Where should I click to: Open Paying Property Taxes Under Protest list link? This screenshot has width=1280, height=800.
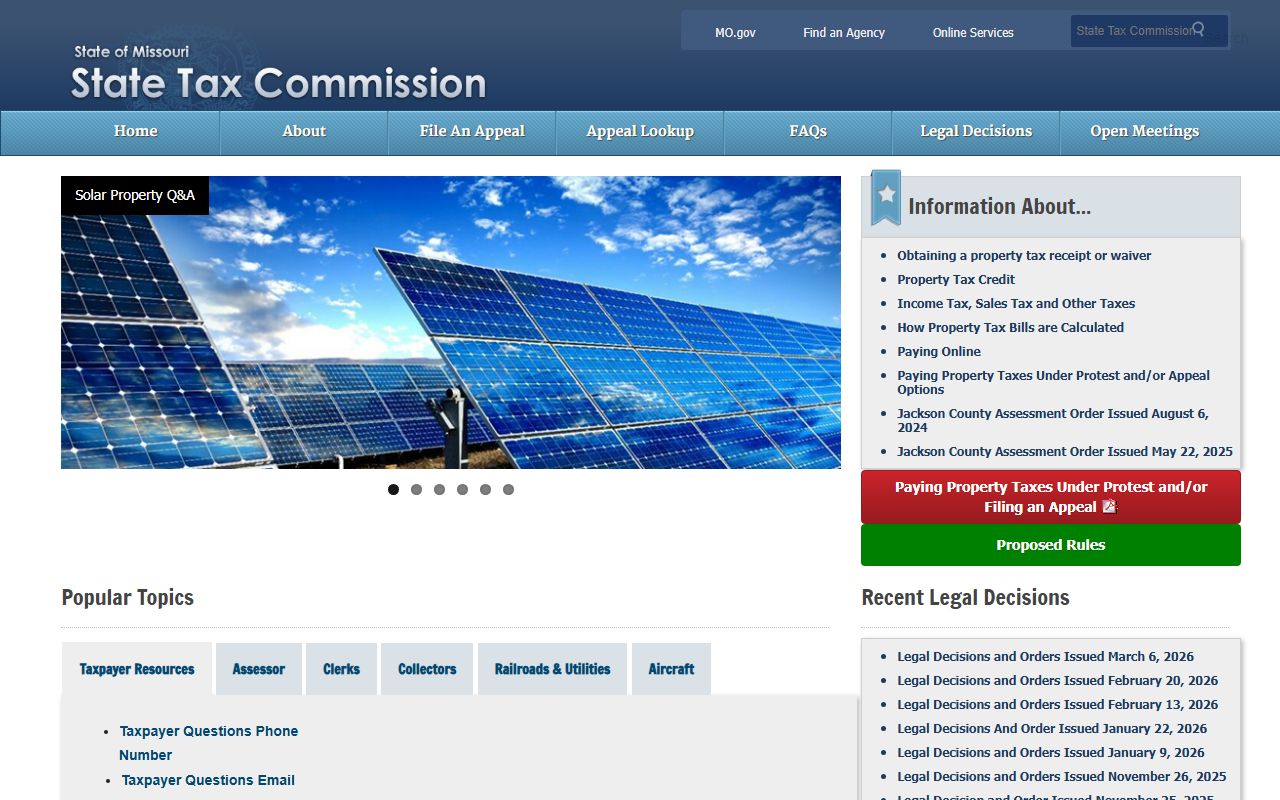click(x=1053, y=383)
